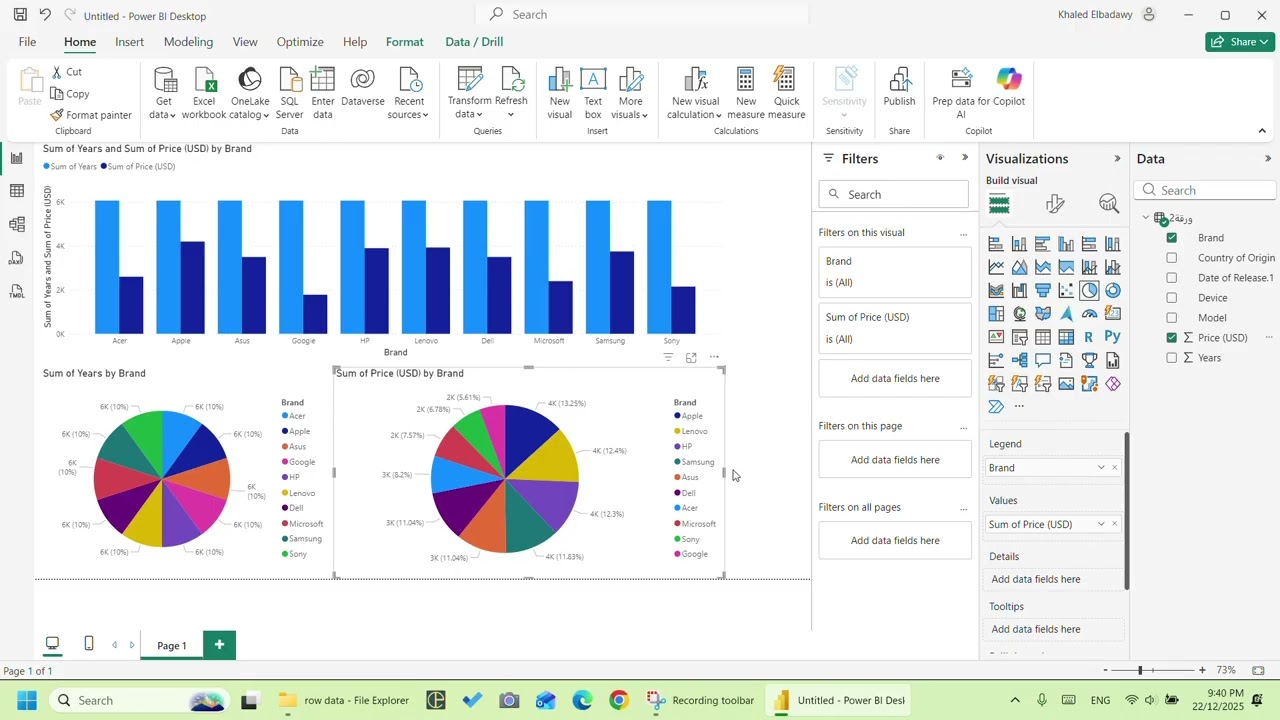
Task: Select the Gauge visual
Action: tap(1089, 314)
